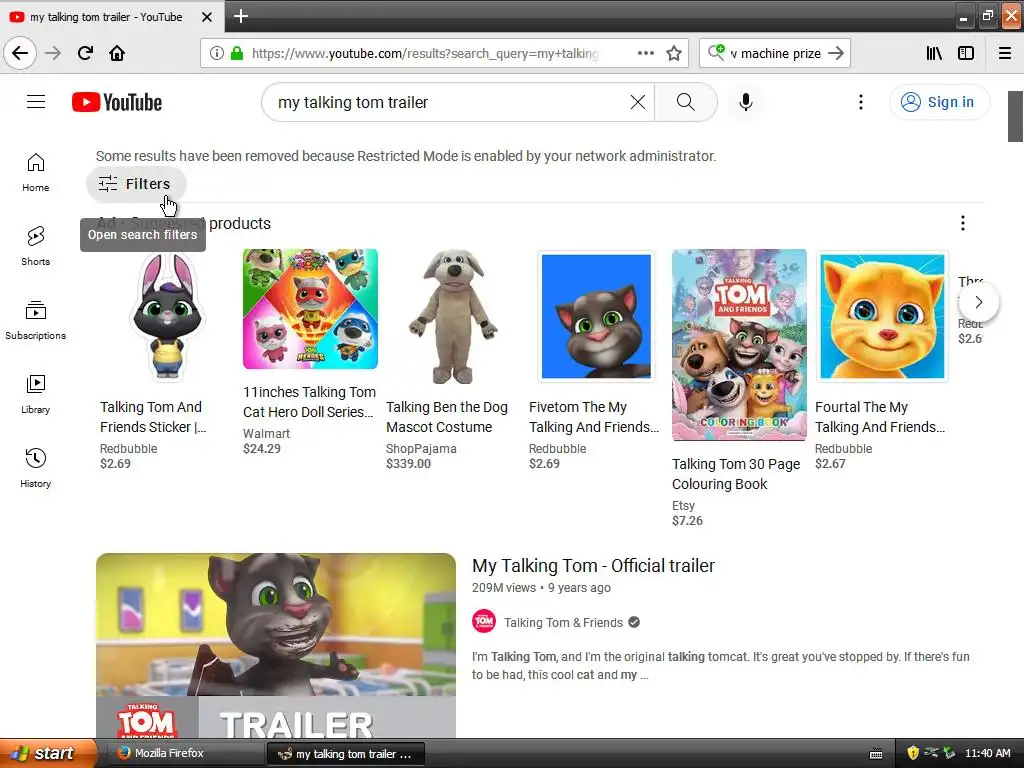Open the search Filters button

pyautogui.click(x=136, y=184)
